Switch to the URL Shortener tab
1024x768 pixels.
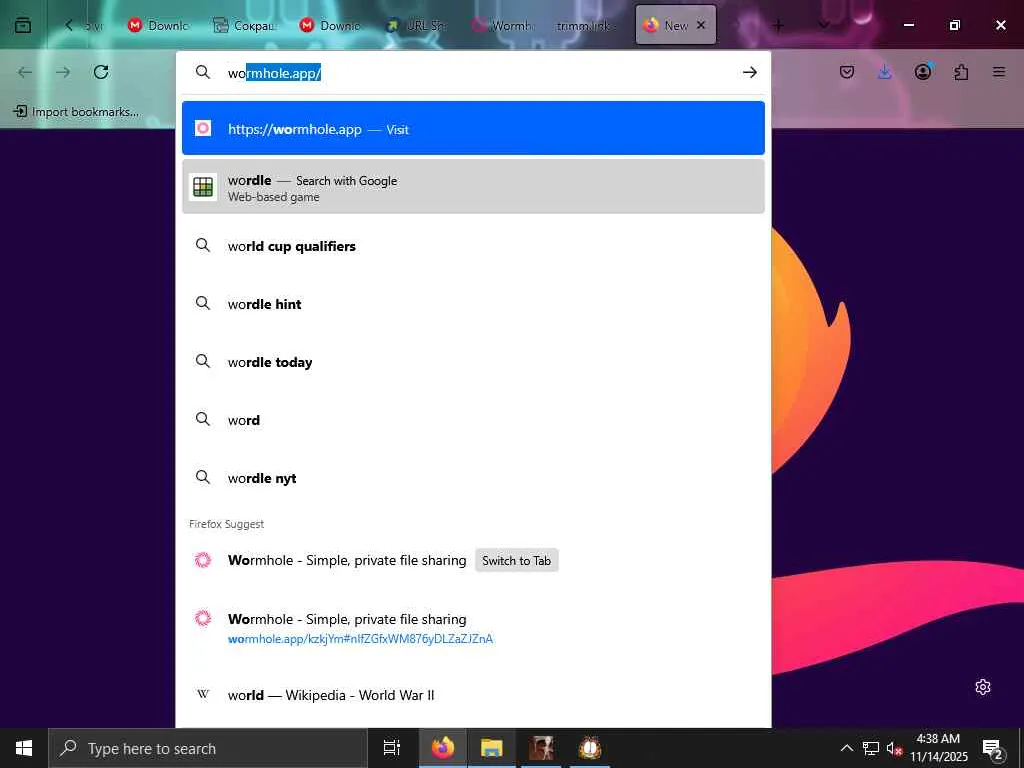click(417, 25)
